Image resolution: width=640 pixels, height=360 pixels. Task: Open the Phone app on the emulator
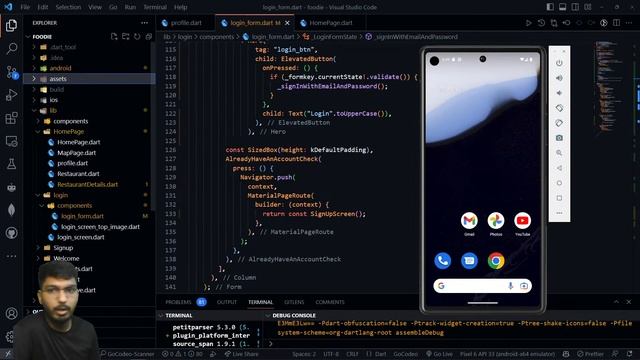pyautogui.click(x=443, y=261)
